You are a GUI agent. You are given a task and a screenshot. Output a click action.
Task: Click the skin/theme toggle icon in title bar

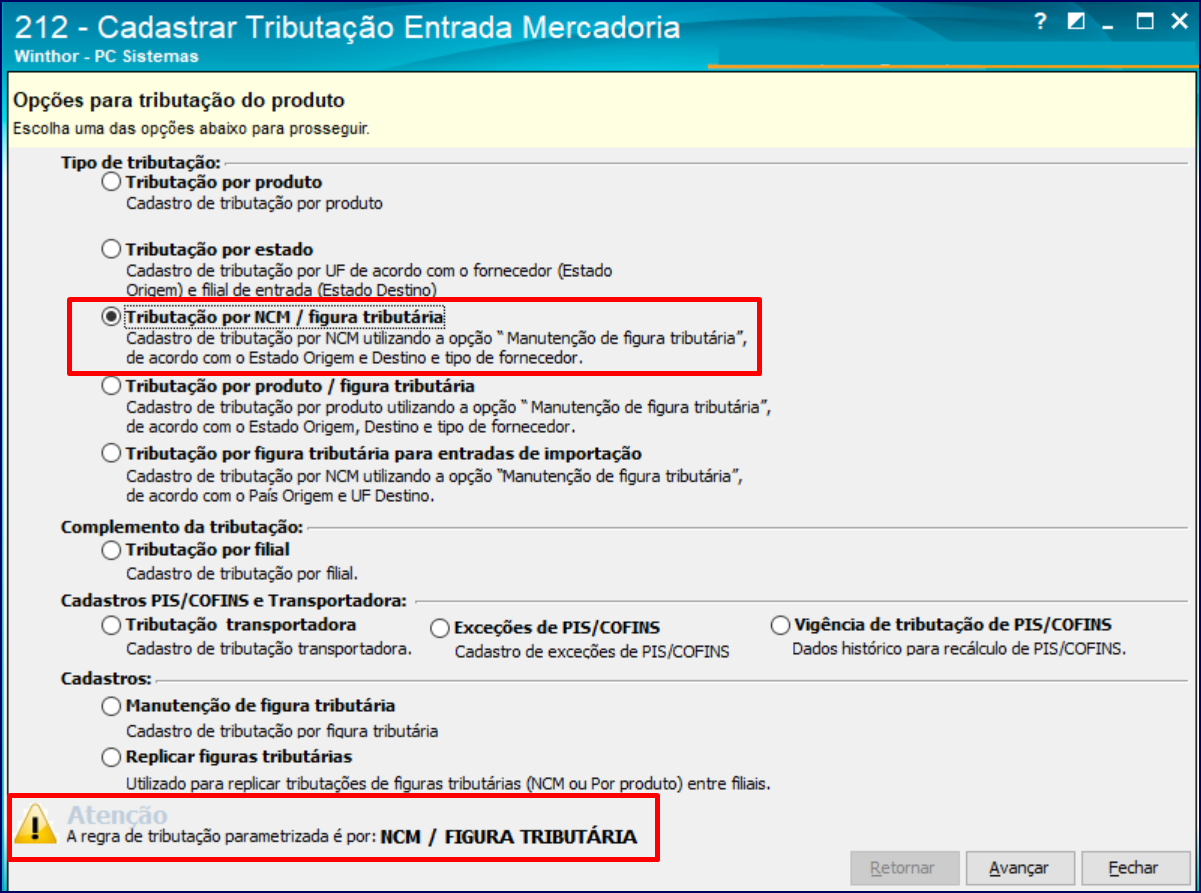pos(1076,22)
